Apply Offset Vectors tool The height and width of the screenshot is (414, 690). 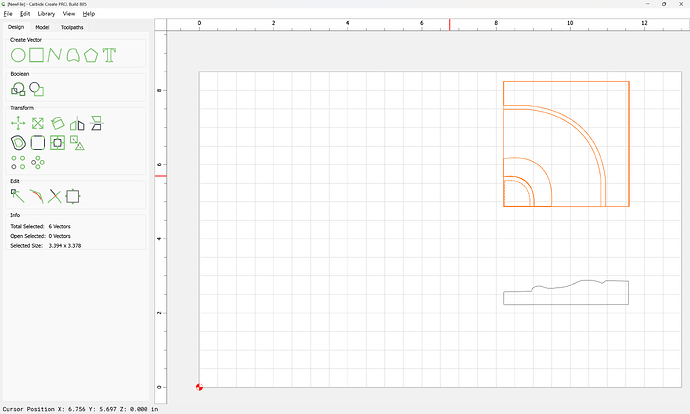(x=18, y=143)
